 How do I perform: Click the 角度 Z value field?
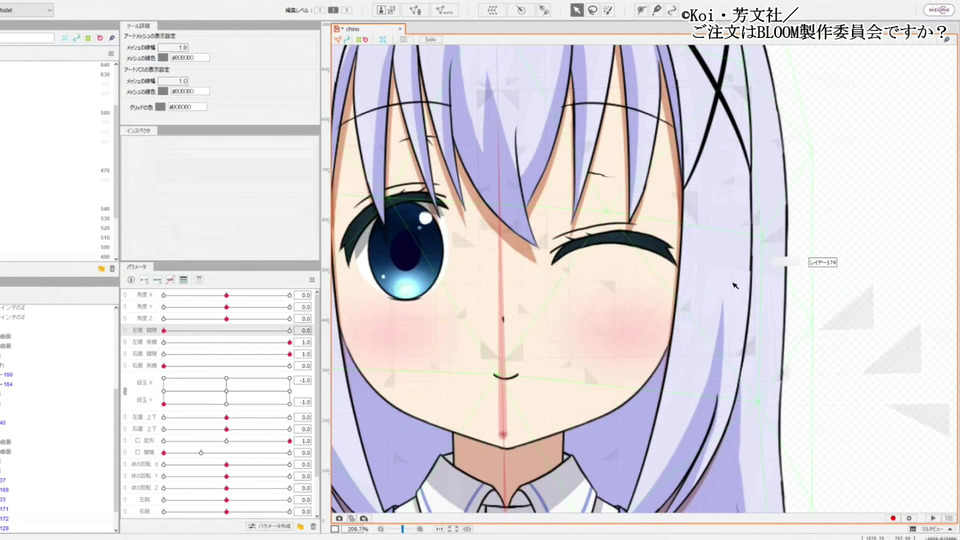pos(303,319)
